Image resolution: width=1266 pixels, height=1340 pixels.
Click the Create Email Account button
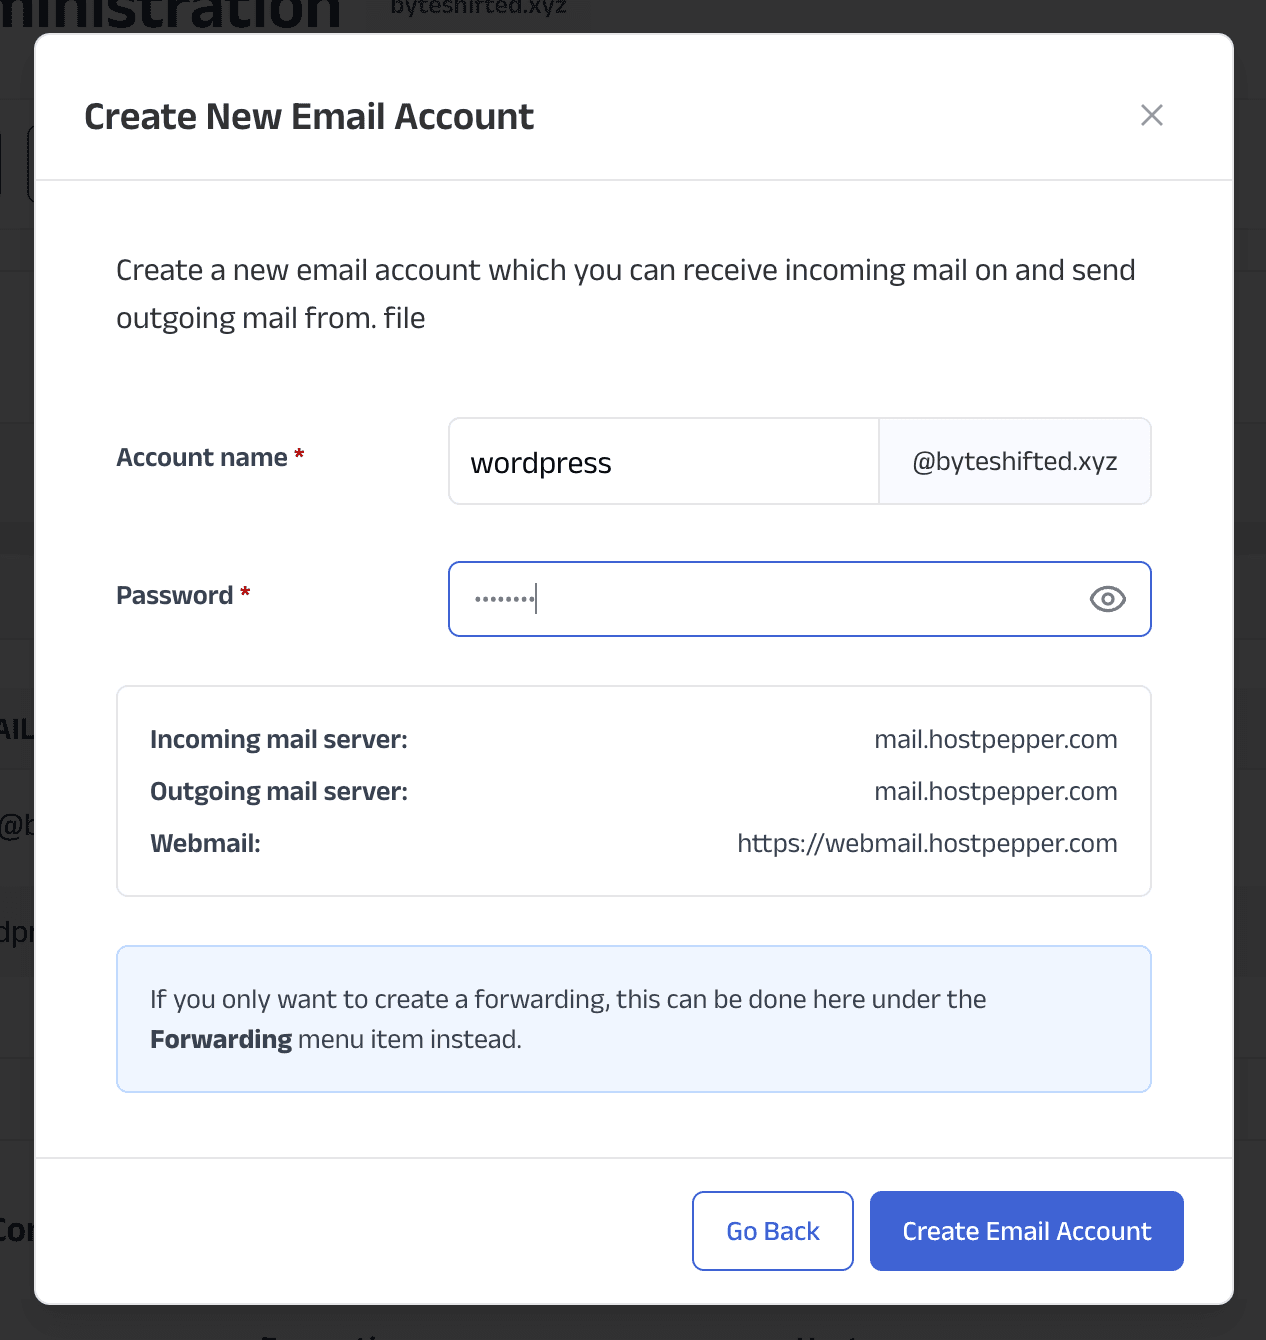coord(1027,1231)
